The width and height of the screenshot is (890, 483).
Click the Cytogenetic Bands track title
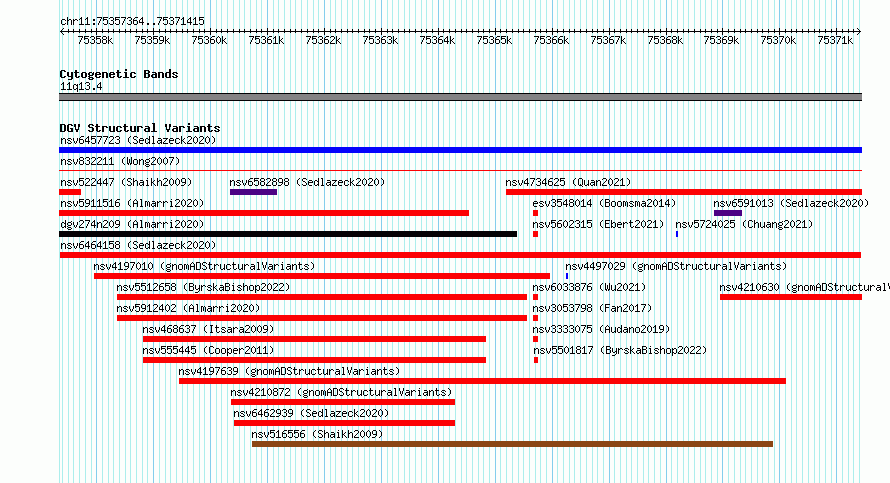click(119, 74)
